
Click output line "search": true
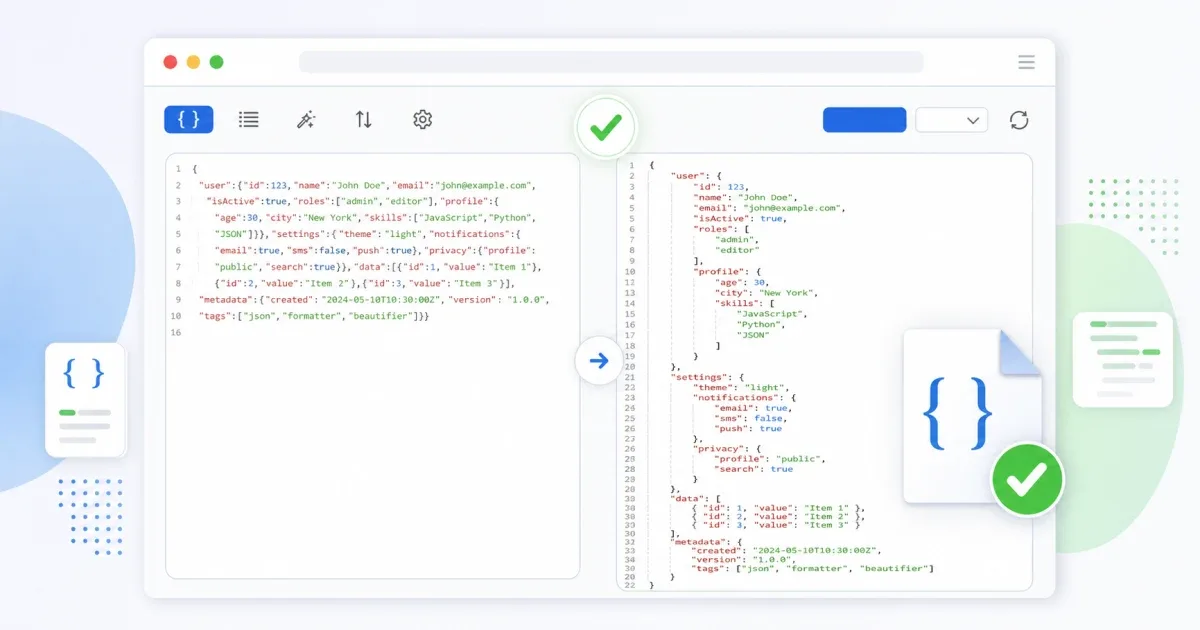(x=753, y=469)
